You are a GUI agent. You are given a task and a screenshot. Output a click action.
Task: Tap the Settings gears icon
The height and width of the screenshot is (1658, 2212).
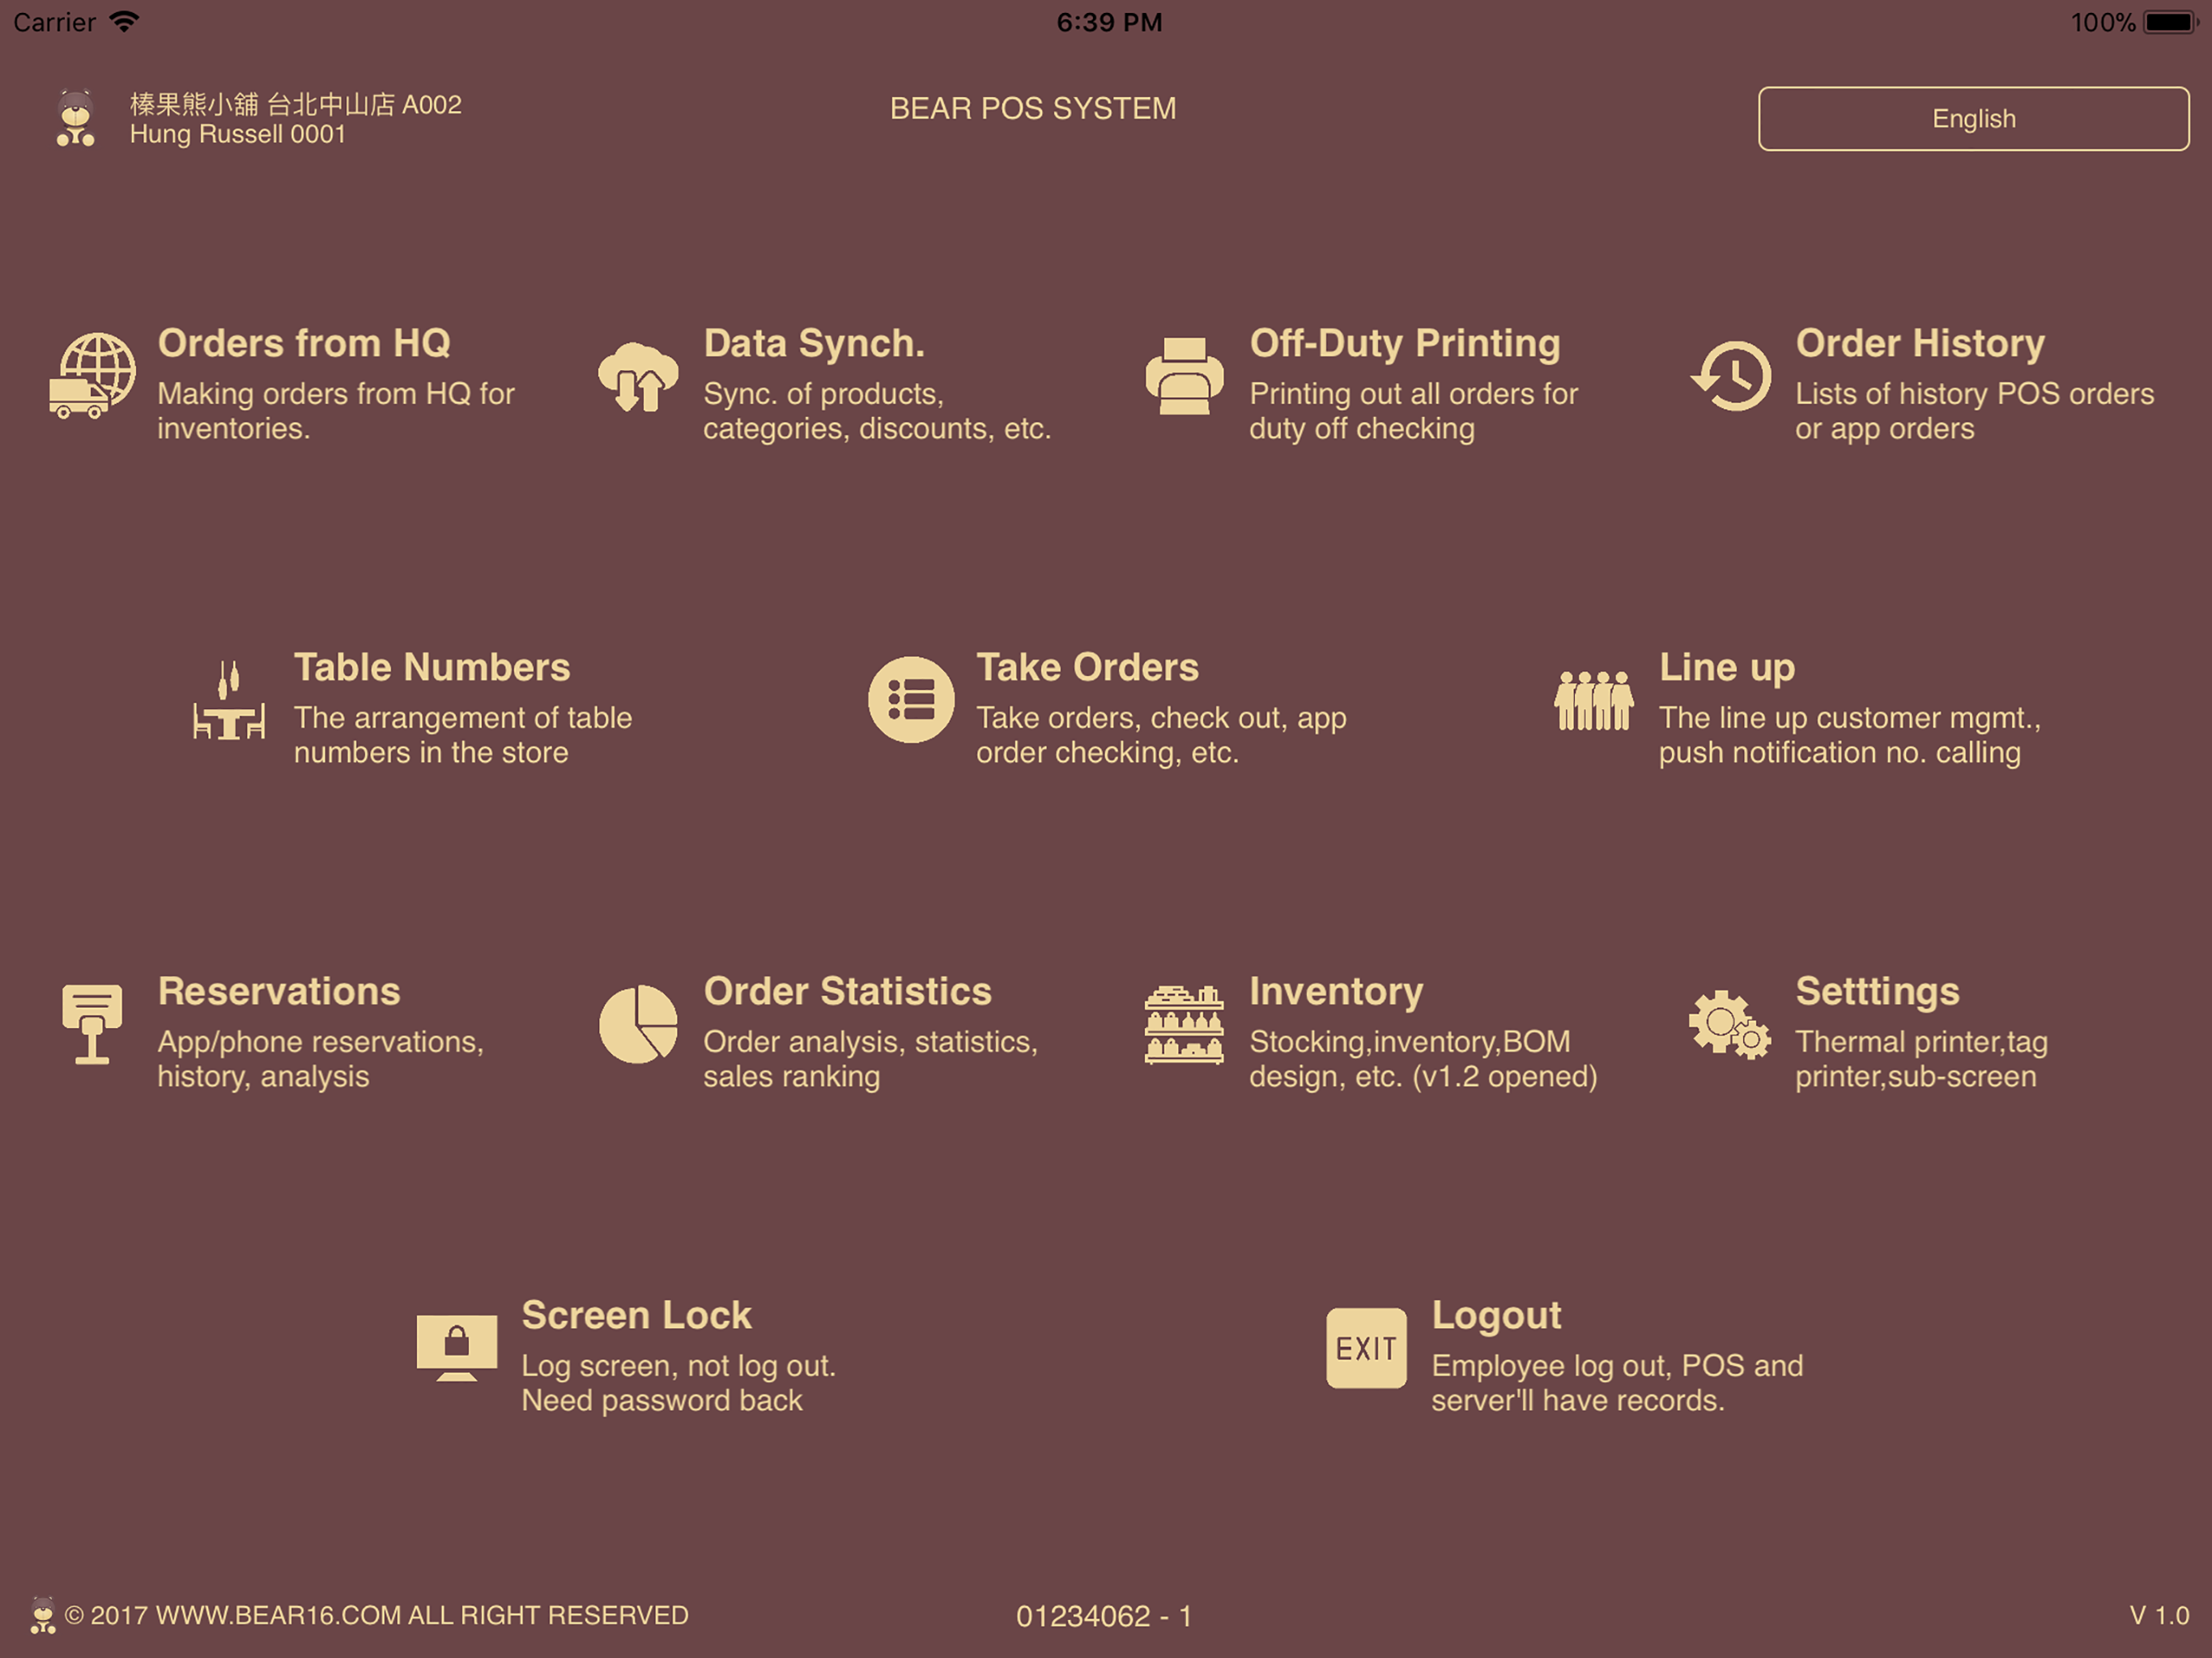(x=1730, y=1024)
